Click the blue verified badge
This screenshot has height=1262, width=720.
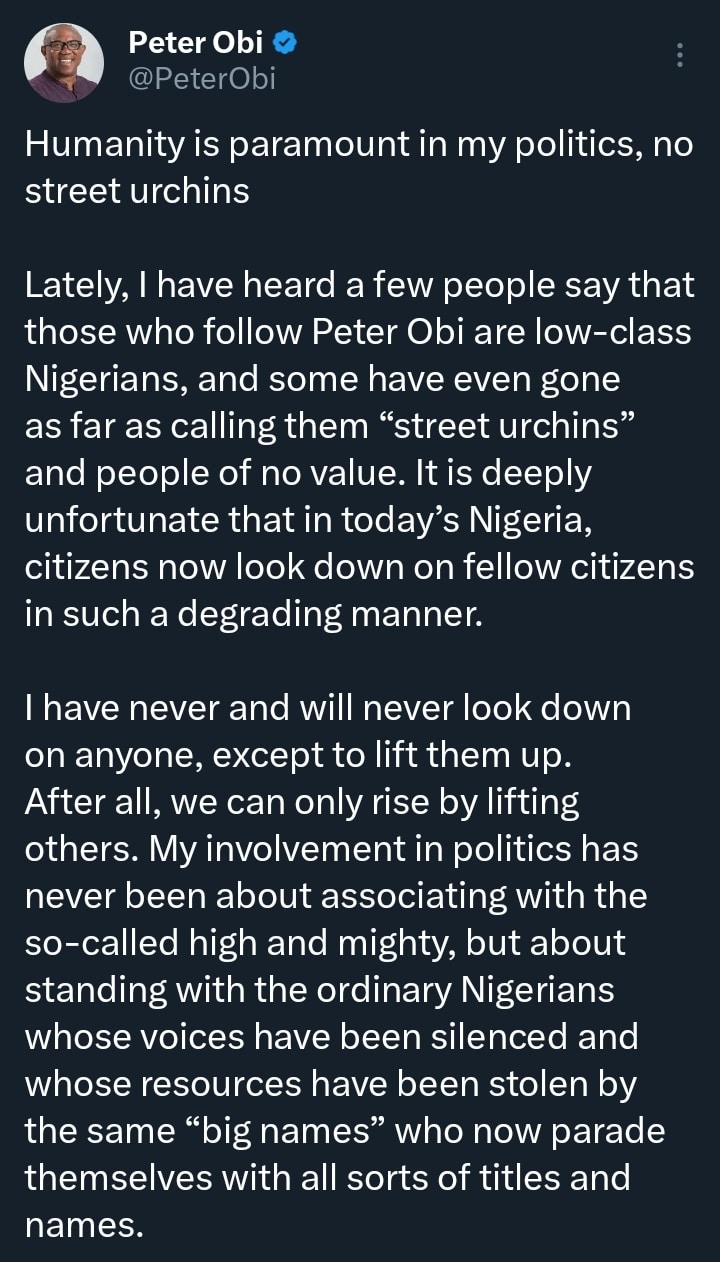click(284, 43)
